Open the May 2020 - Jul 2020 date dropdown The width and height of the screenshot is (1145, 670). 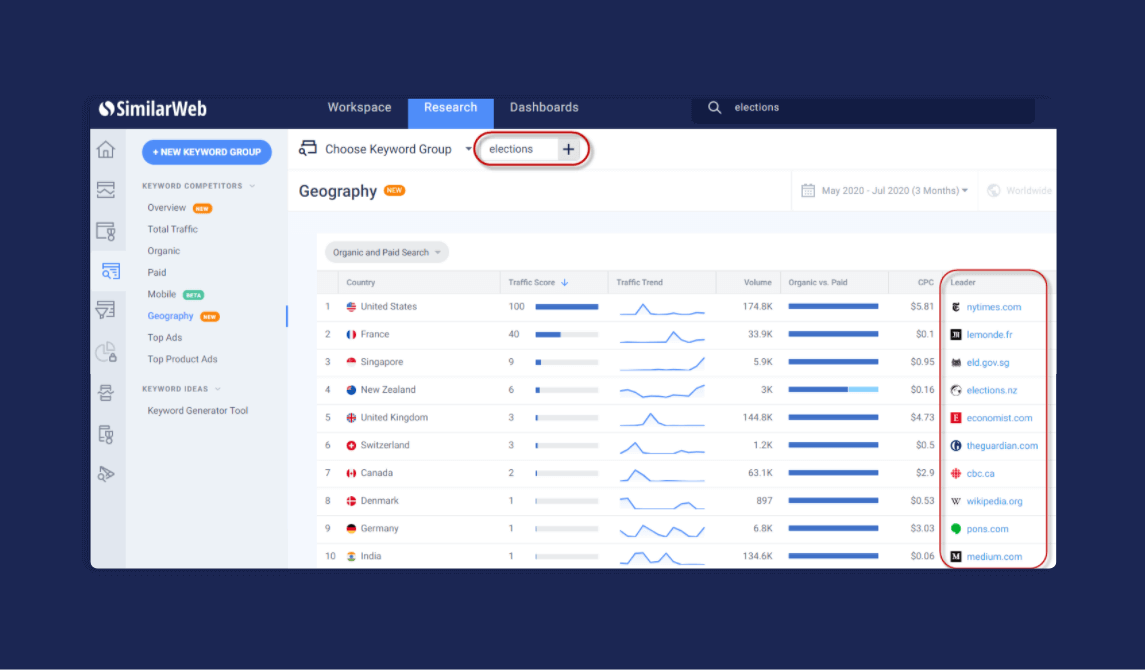(894, 191)
